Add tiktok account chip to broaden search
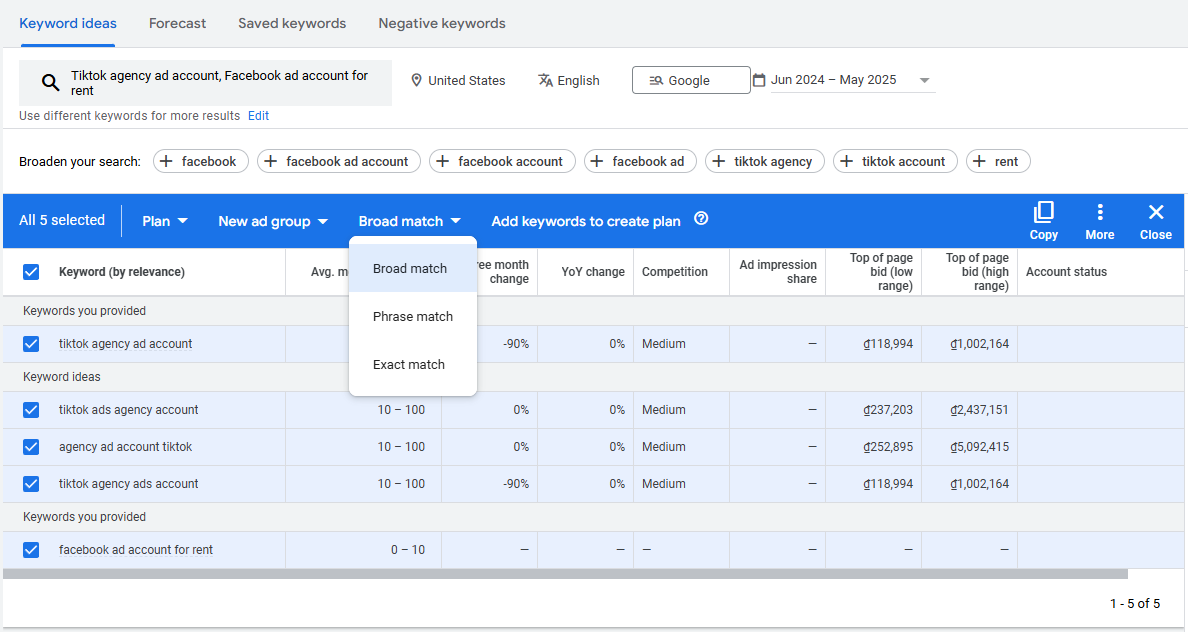The height and width of the screenshot is (632, 1188). tap(896, 161)
